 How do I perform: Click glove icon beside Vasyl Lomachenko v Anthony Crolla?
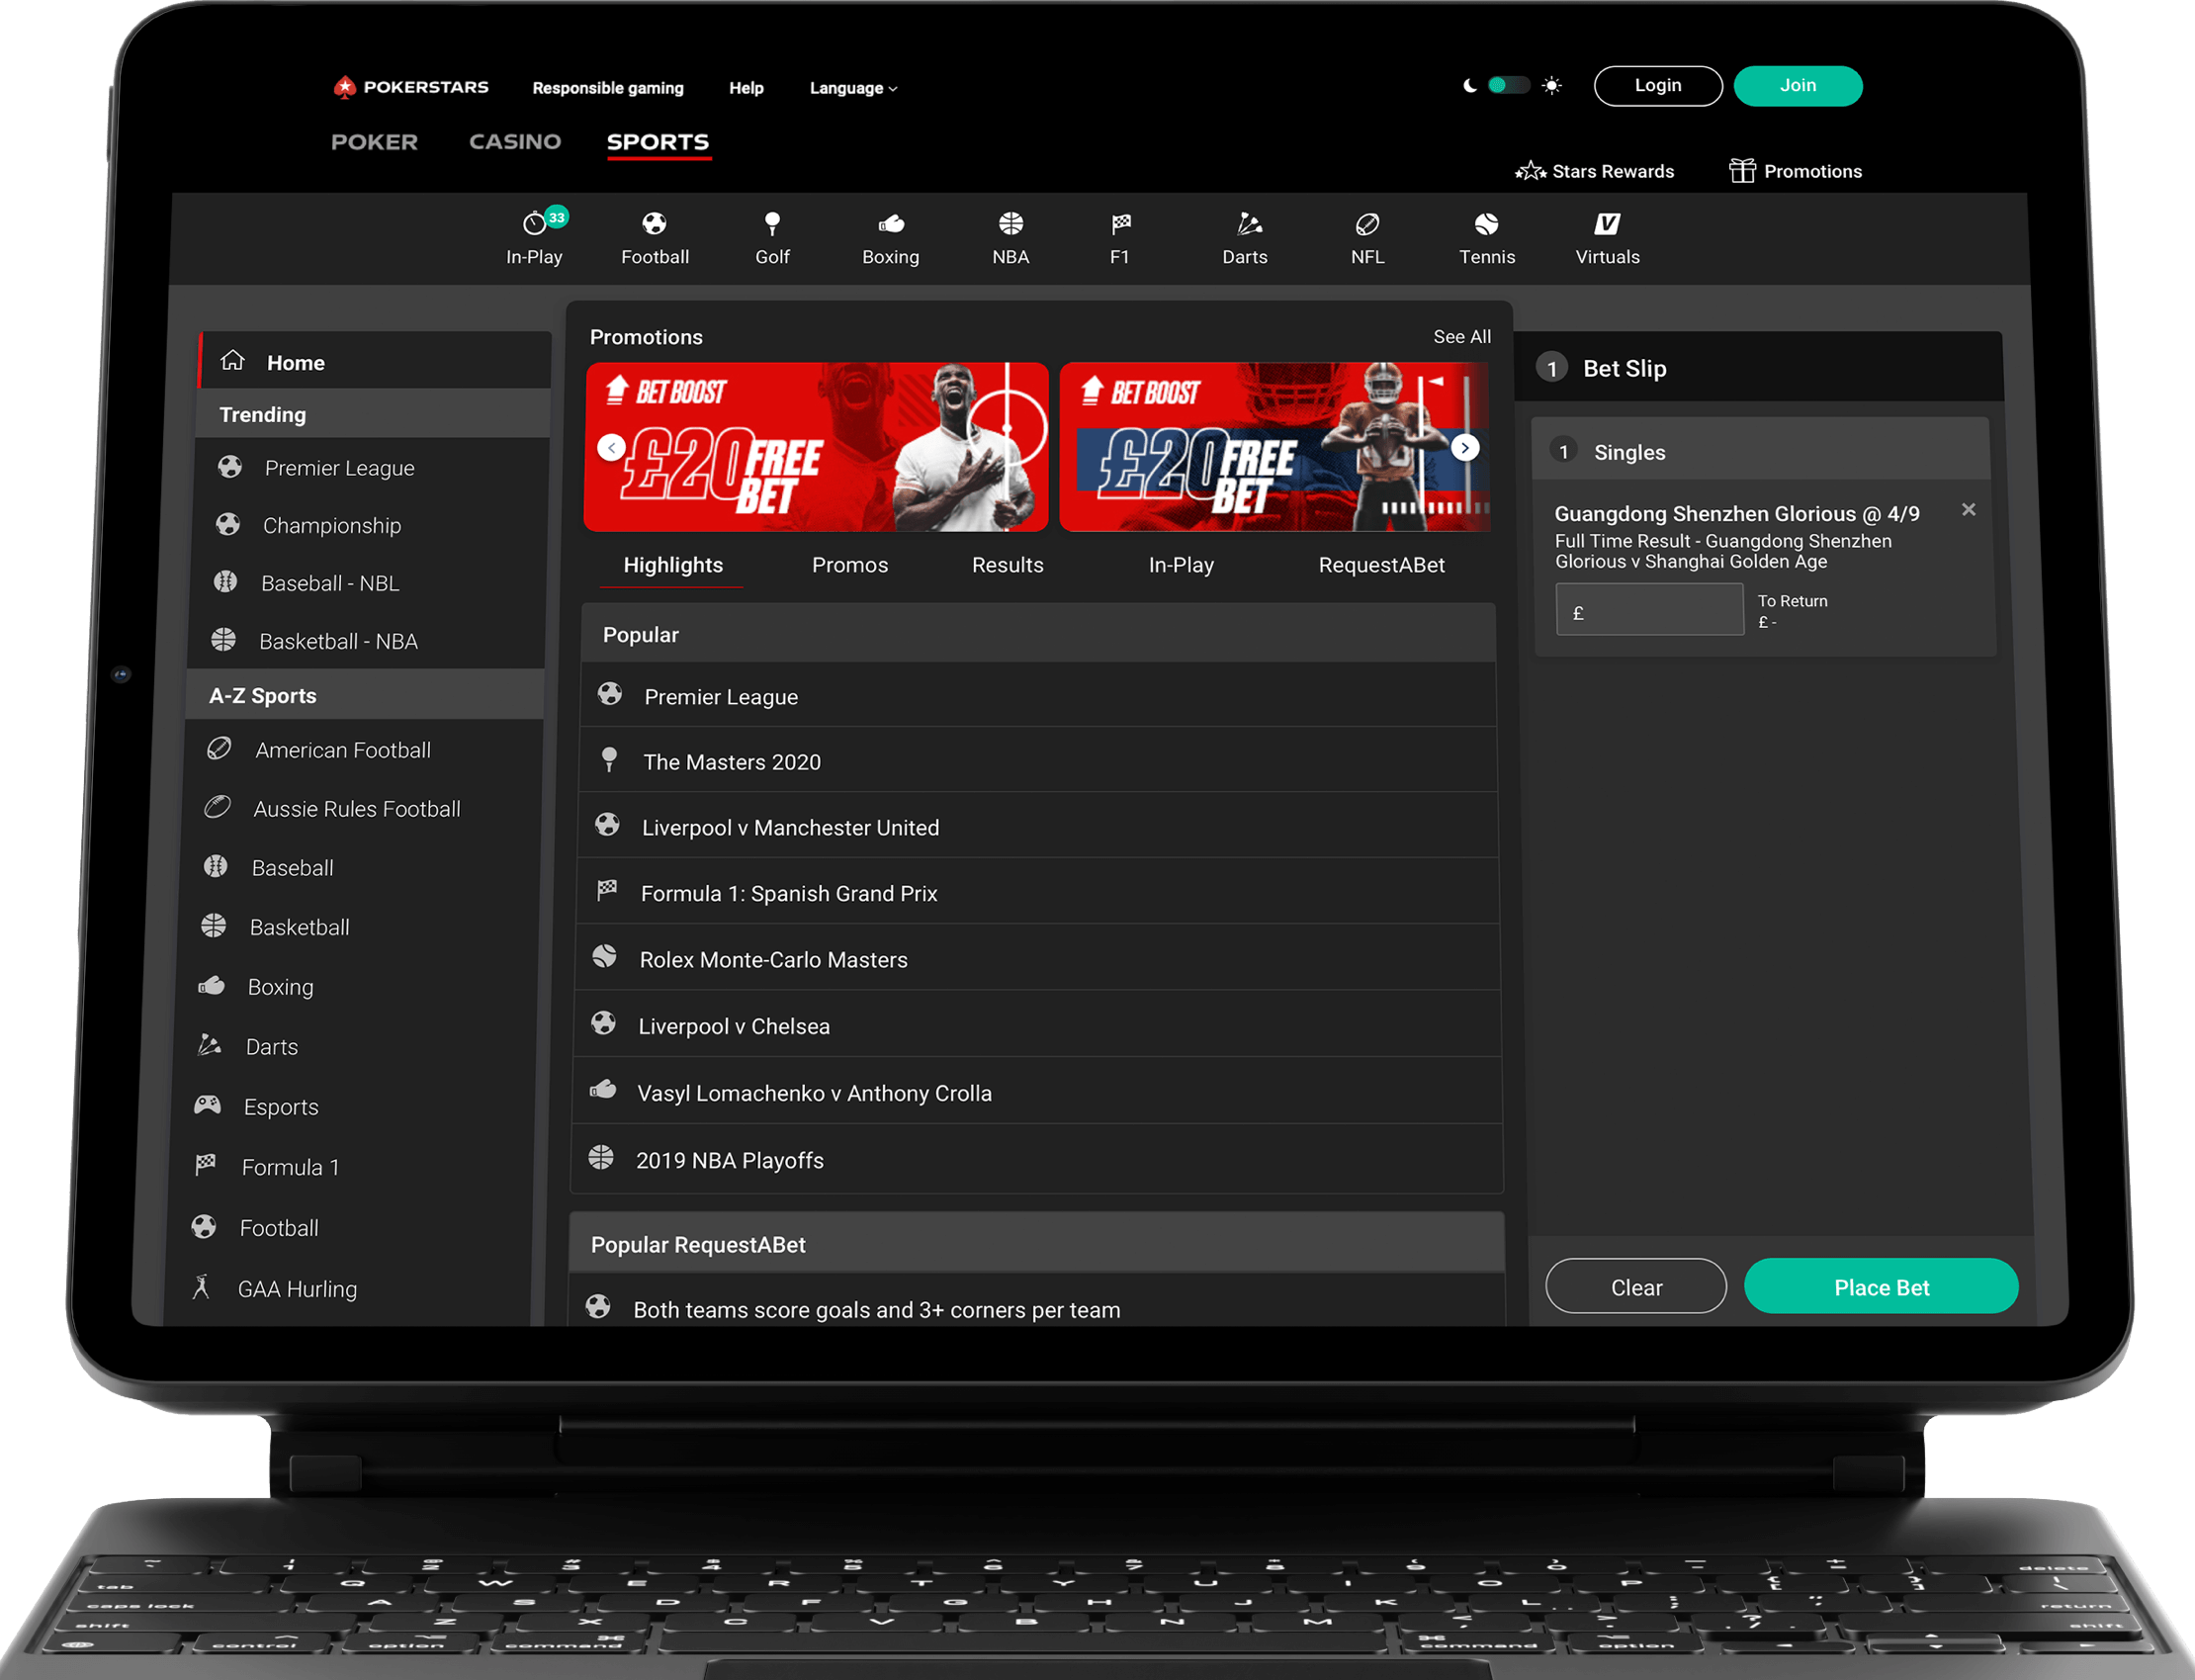(603, 1090)
